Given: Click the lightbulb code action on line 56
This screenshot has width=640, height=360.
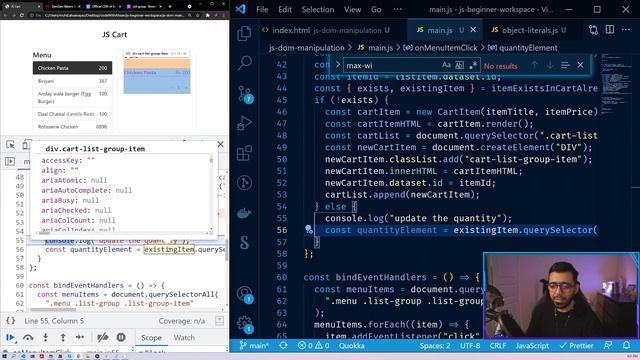Looking at the screenshot, I should pyautogui.click(x=309, y=229).
